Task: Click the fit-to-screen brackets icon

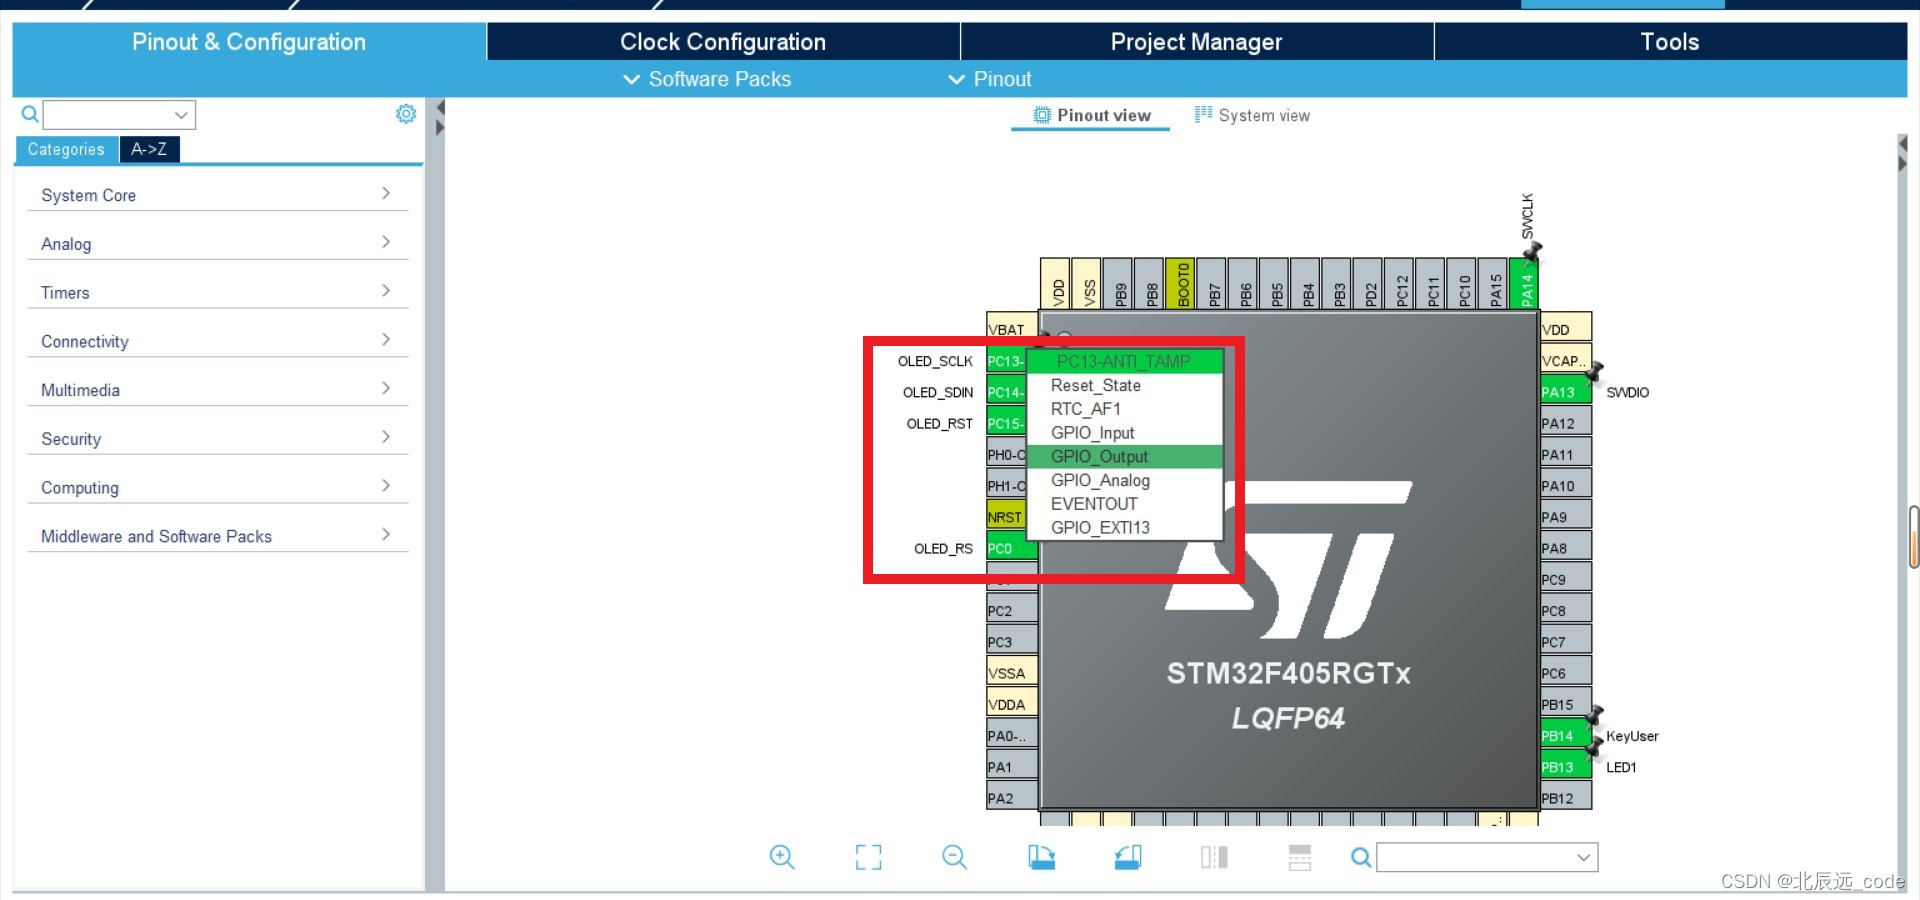Action: click(868, 857)
